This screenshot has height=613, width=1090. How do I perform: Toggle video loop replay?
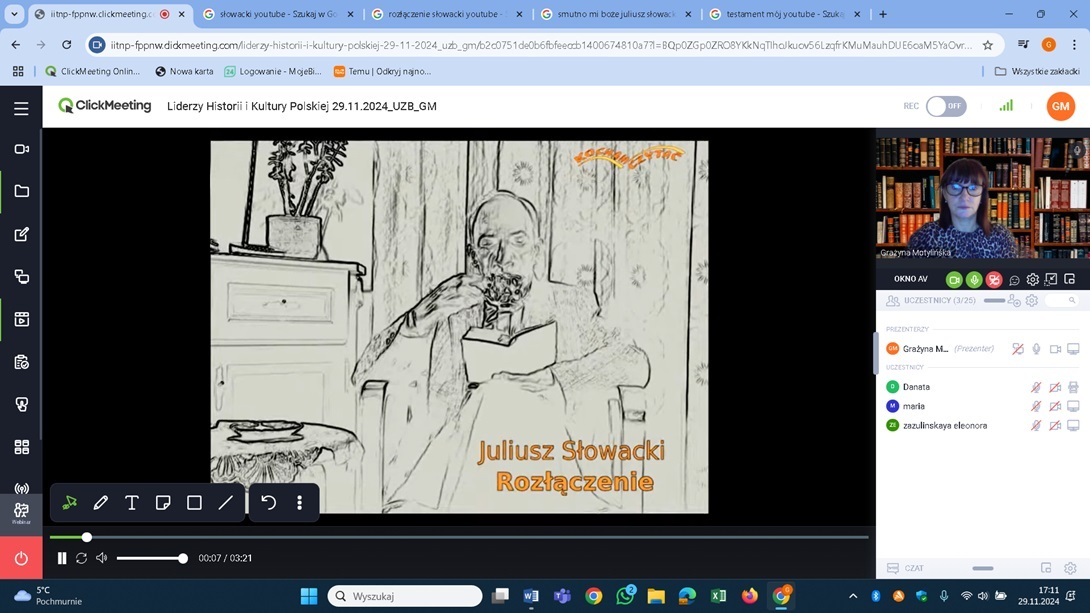[x=81, y=558]
